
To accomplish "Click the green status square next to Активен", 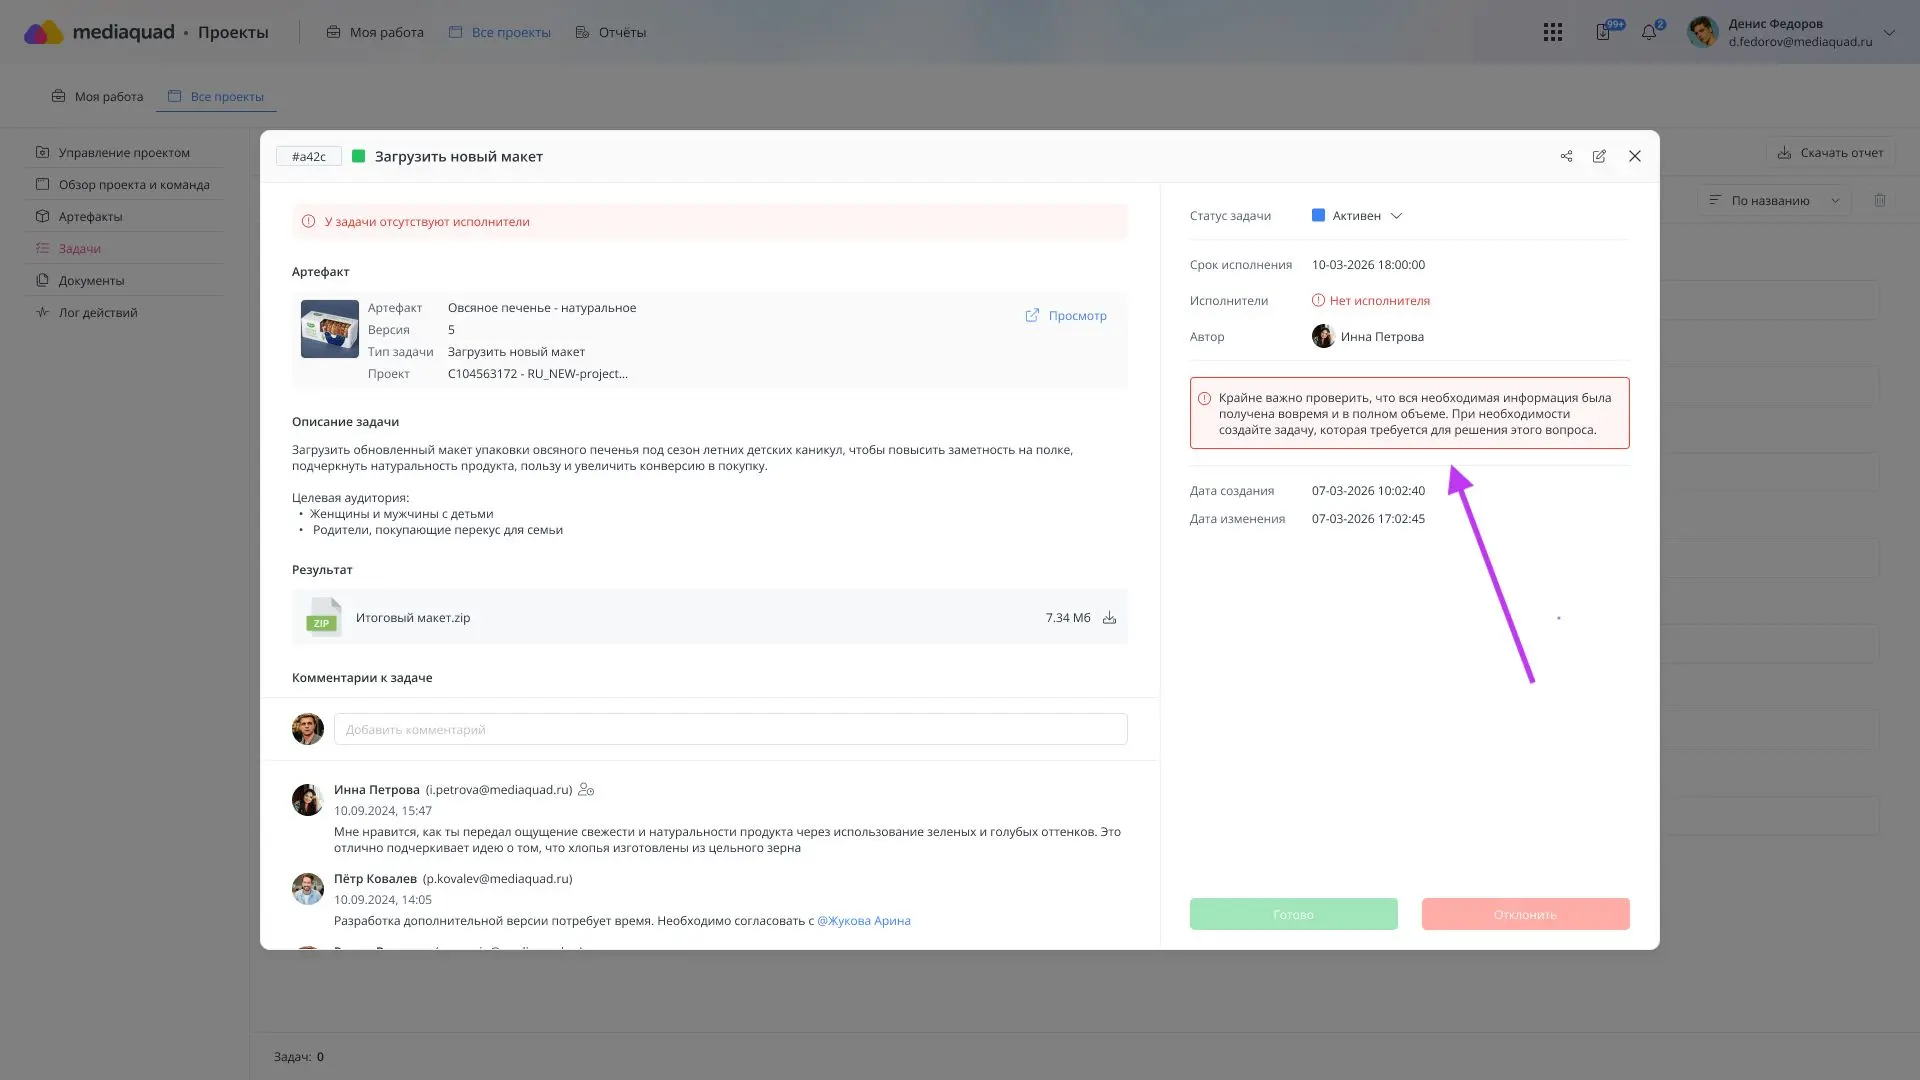I will click(1317, 215).
